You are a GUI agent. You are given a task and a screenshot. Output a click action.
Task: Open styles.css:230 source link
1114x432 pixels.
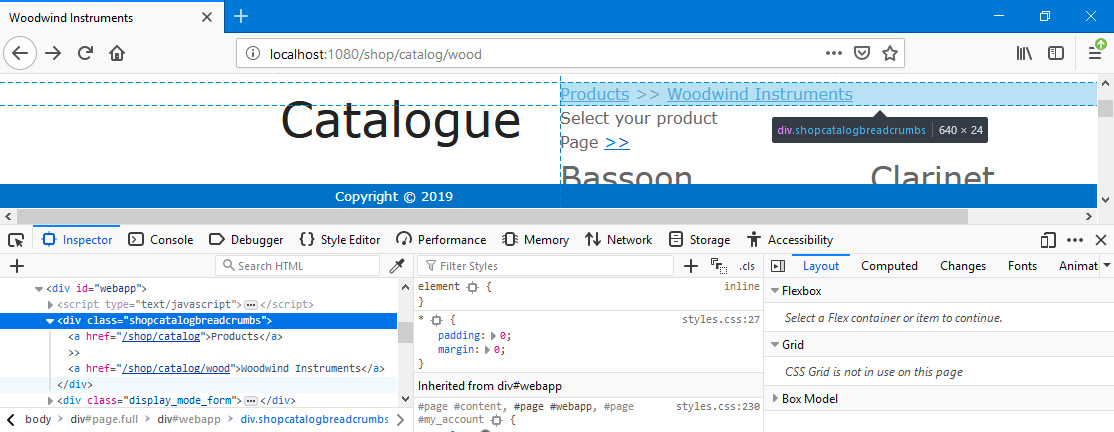click(x=718, y=406)
